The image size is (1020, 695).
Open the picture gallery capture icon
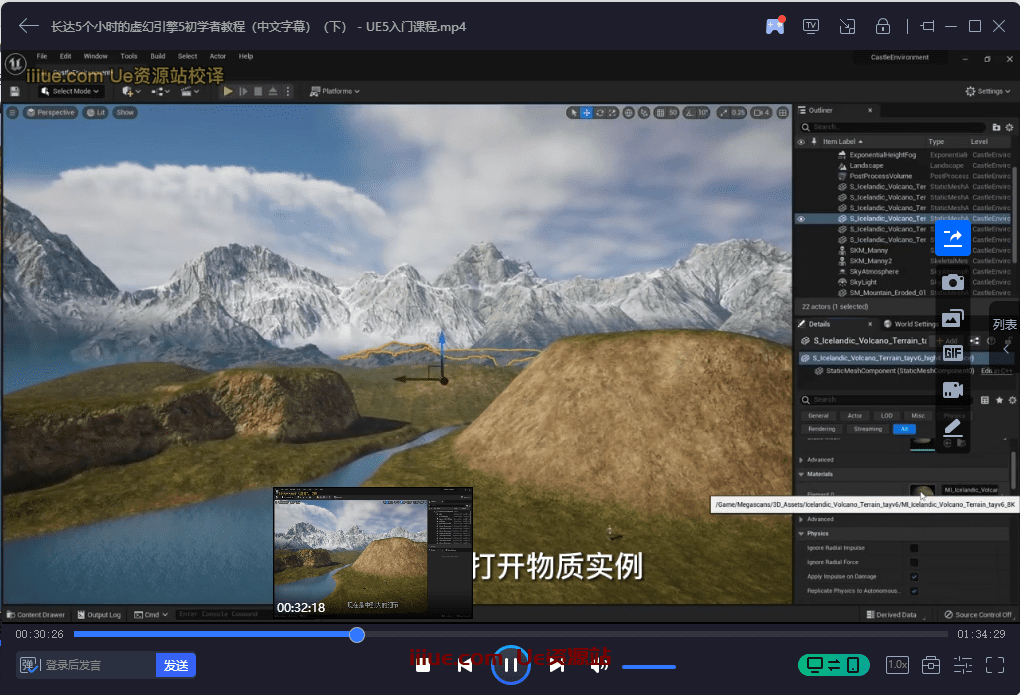(x=952, y=319)
